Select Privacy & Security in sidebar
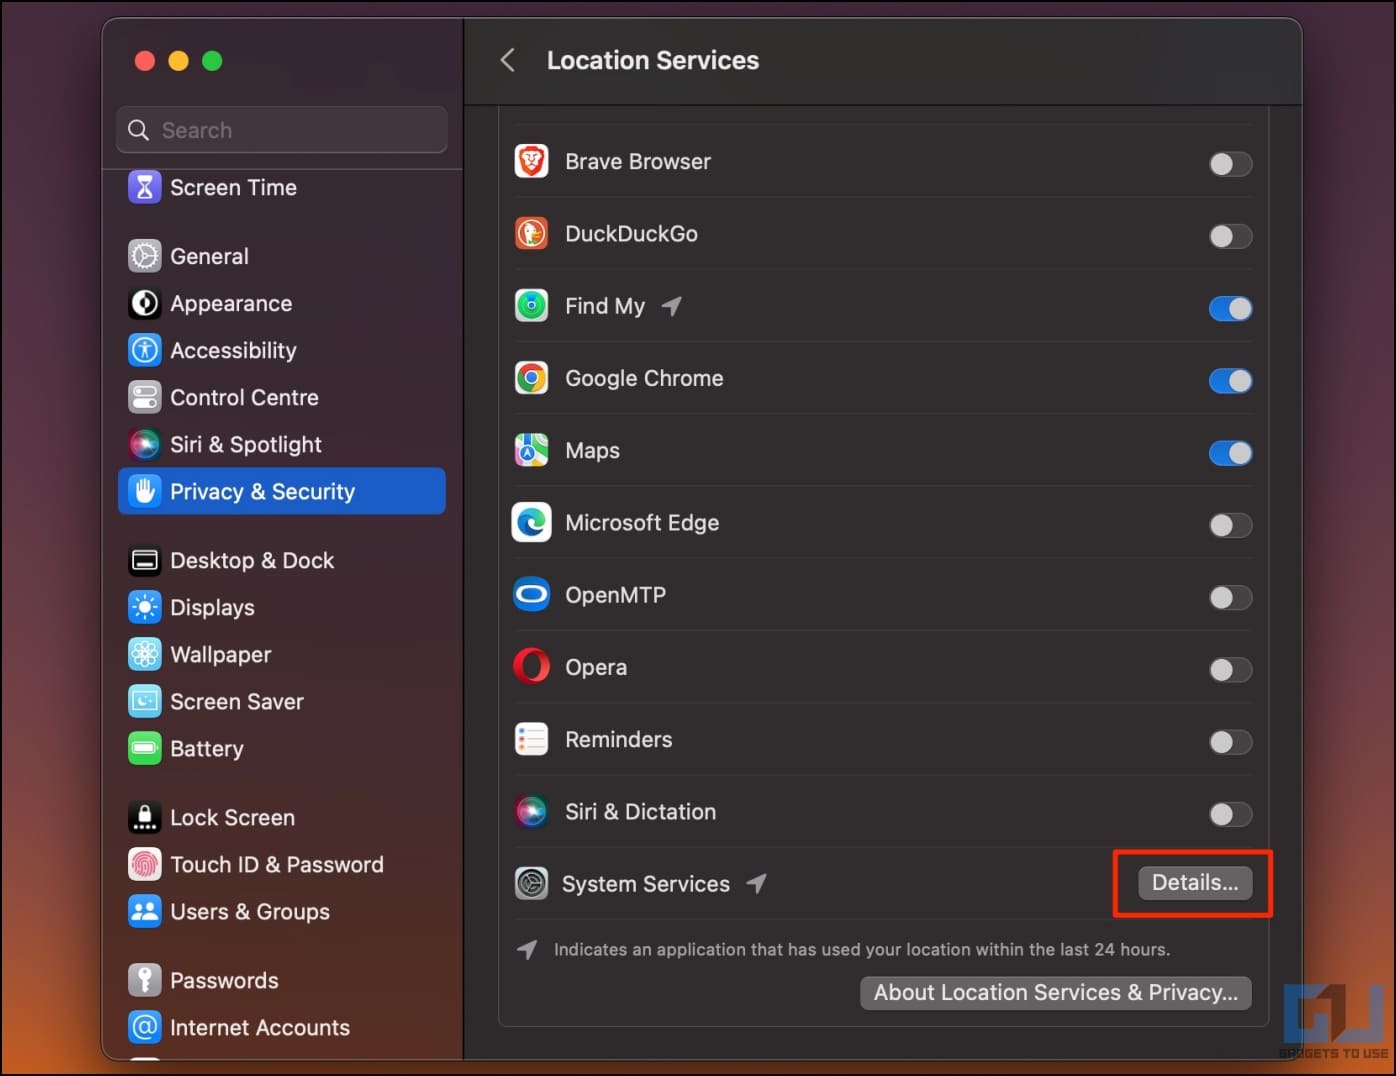Screen dimensions: 1396x1076 coord(282,491)
